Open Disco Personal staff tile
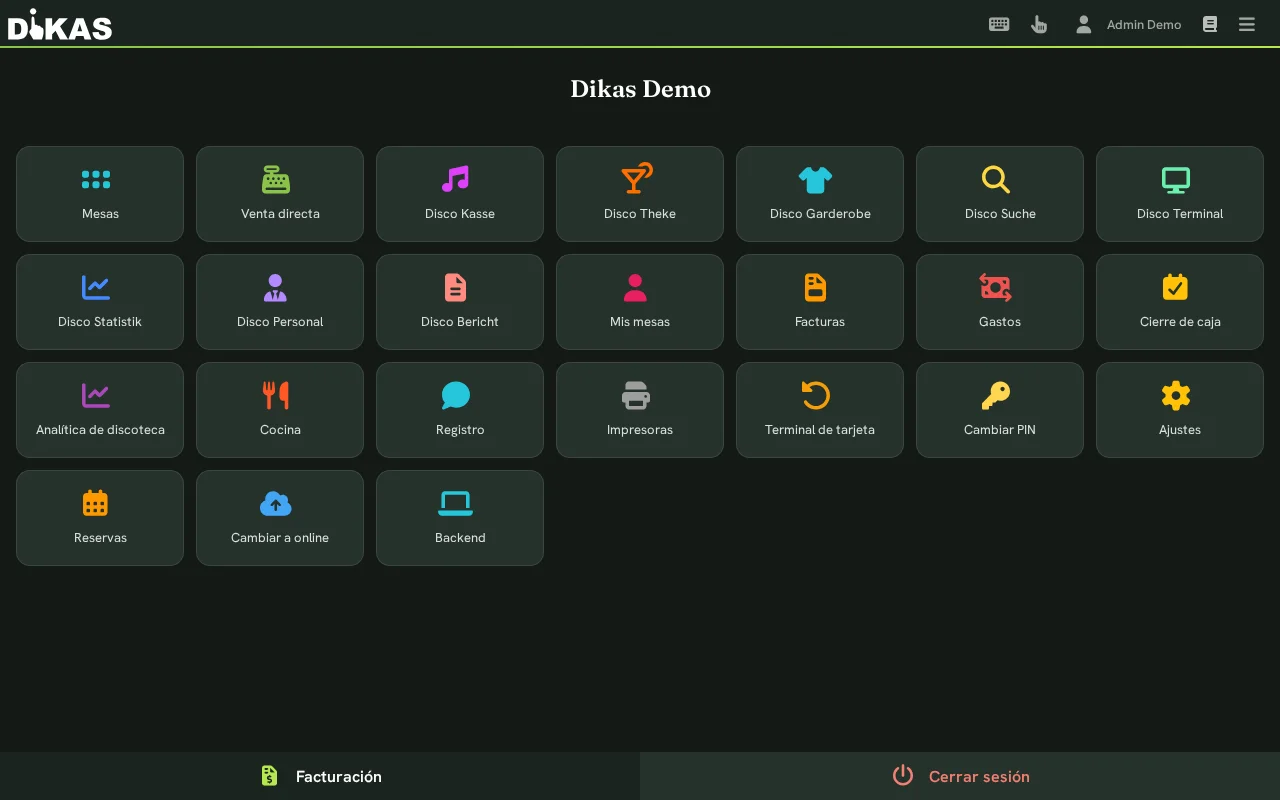The width and height of the screenshot is (1280, 800). [x=280, y=302]
